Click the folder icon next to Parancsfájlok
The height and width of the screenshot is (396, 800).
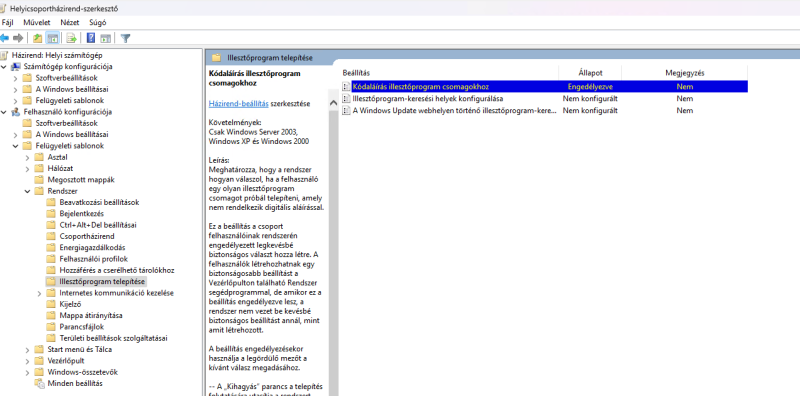[x=51, y=327]
